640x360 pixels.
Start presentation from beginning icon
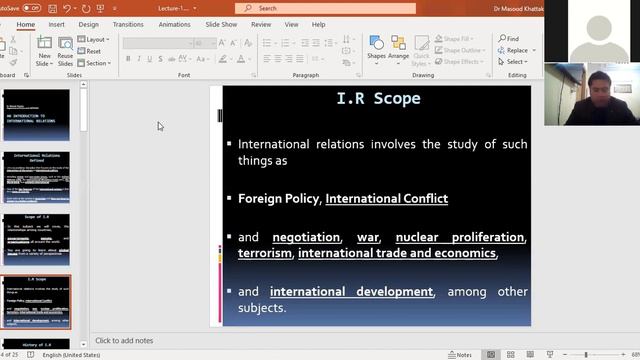point(100,8)
